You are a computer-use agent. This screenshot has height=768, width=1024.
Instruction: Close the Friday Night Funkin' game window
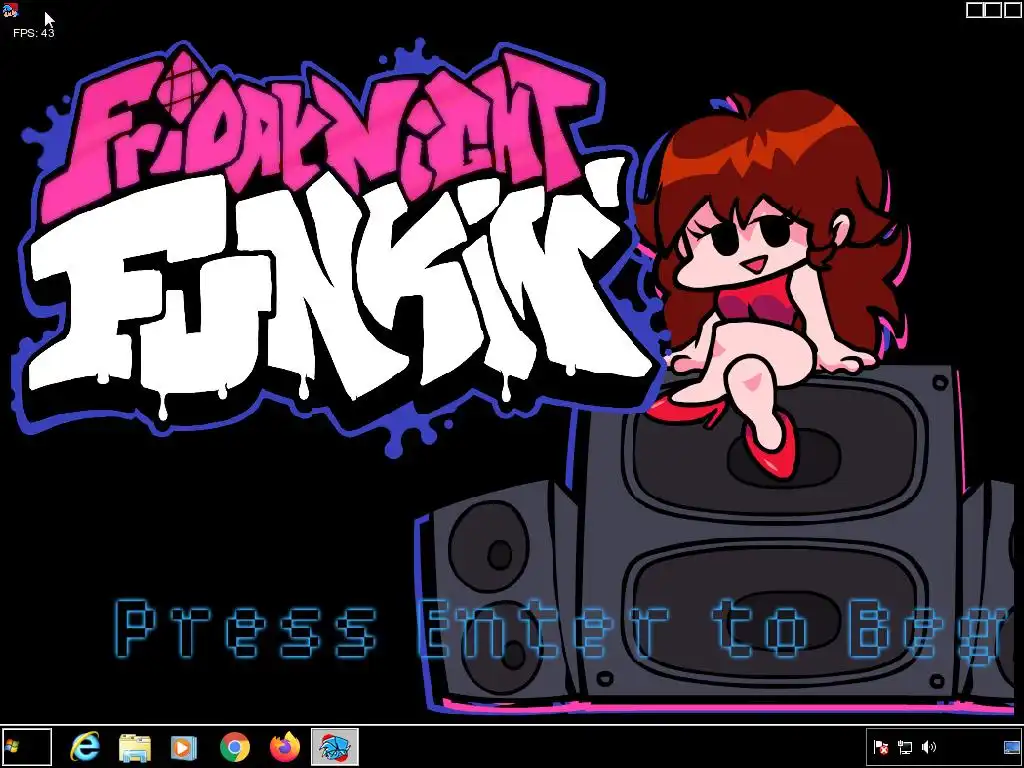(1012, 10)
